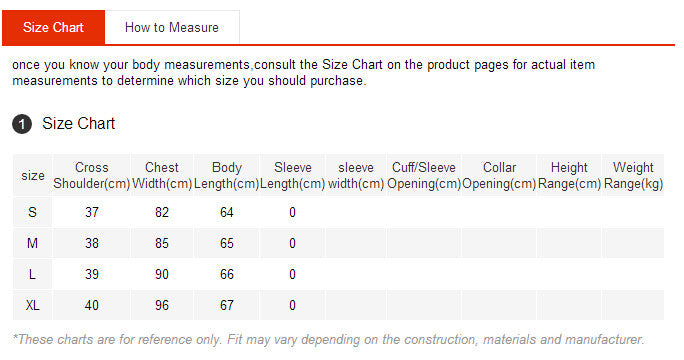Click the Size Chart section heading
The width and height of the screenshot is (684, 360).
(x=79, y=123)
